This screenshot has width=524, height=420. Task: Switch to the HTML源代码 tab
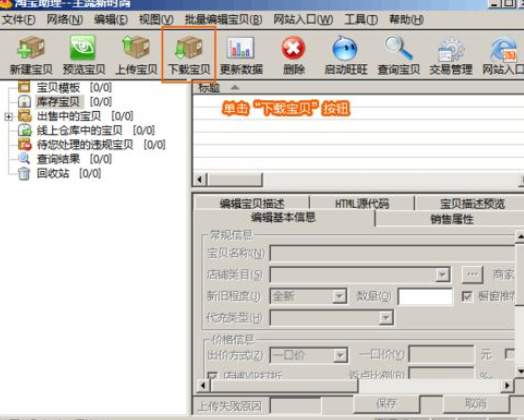(x=362, y=203)
